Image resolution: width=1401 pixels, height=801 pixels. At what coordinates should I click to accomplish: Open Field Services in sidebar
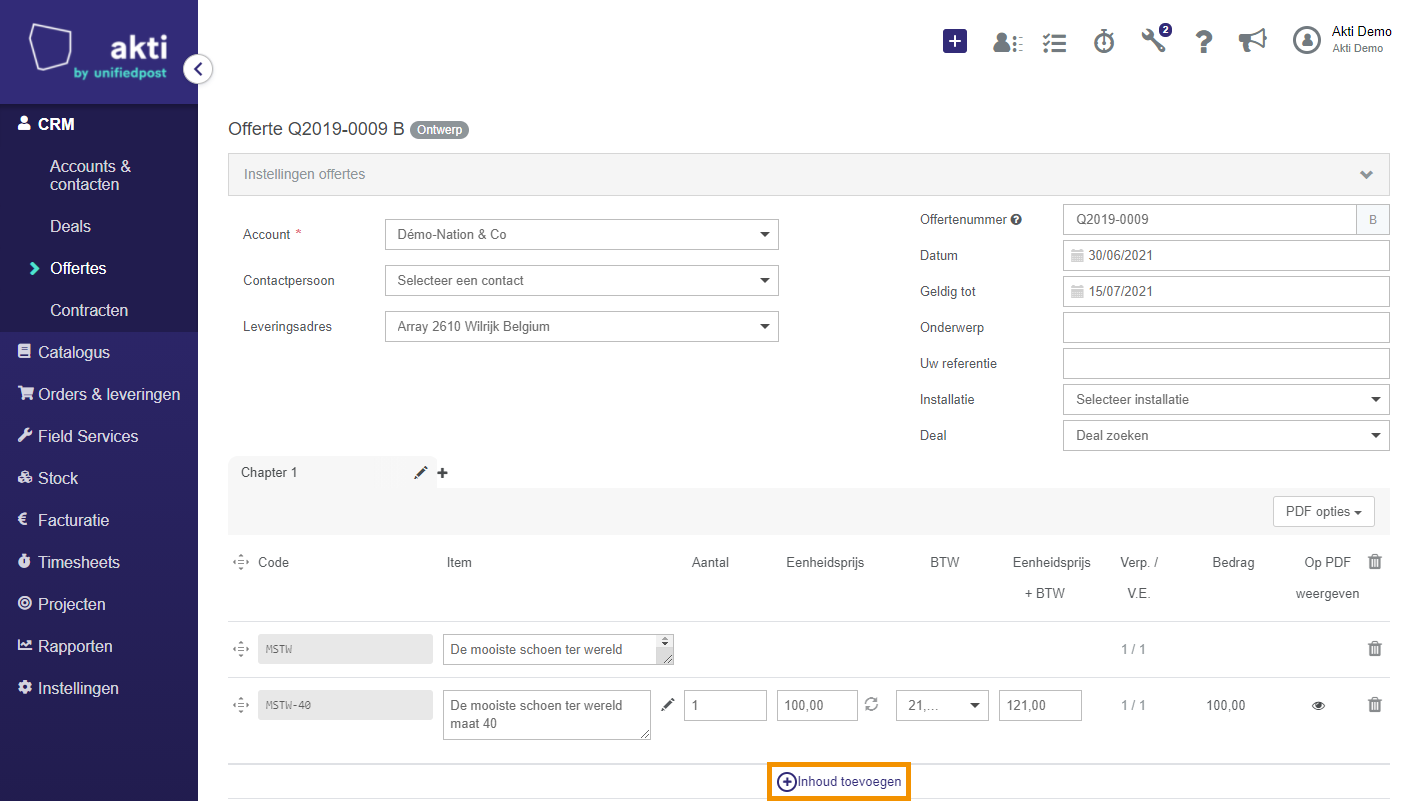point(88,437)
